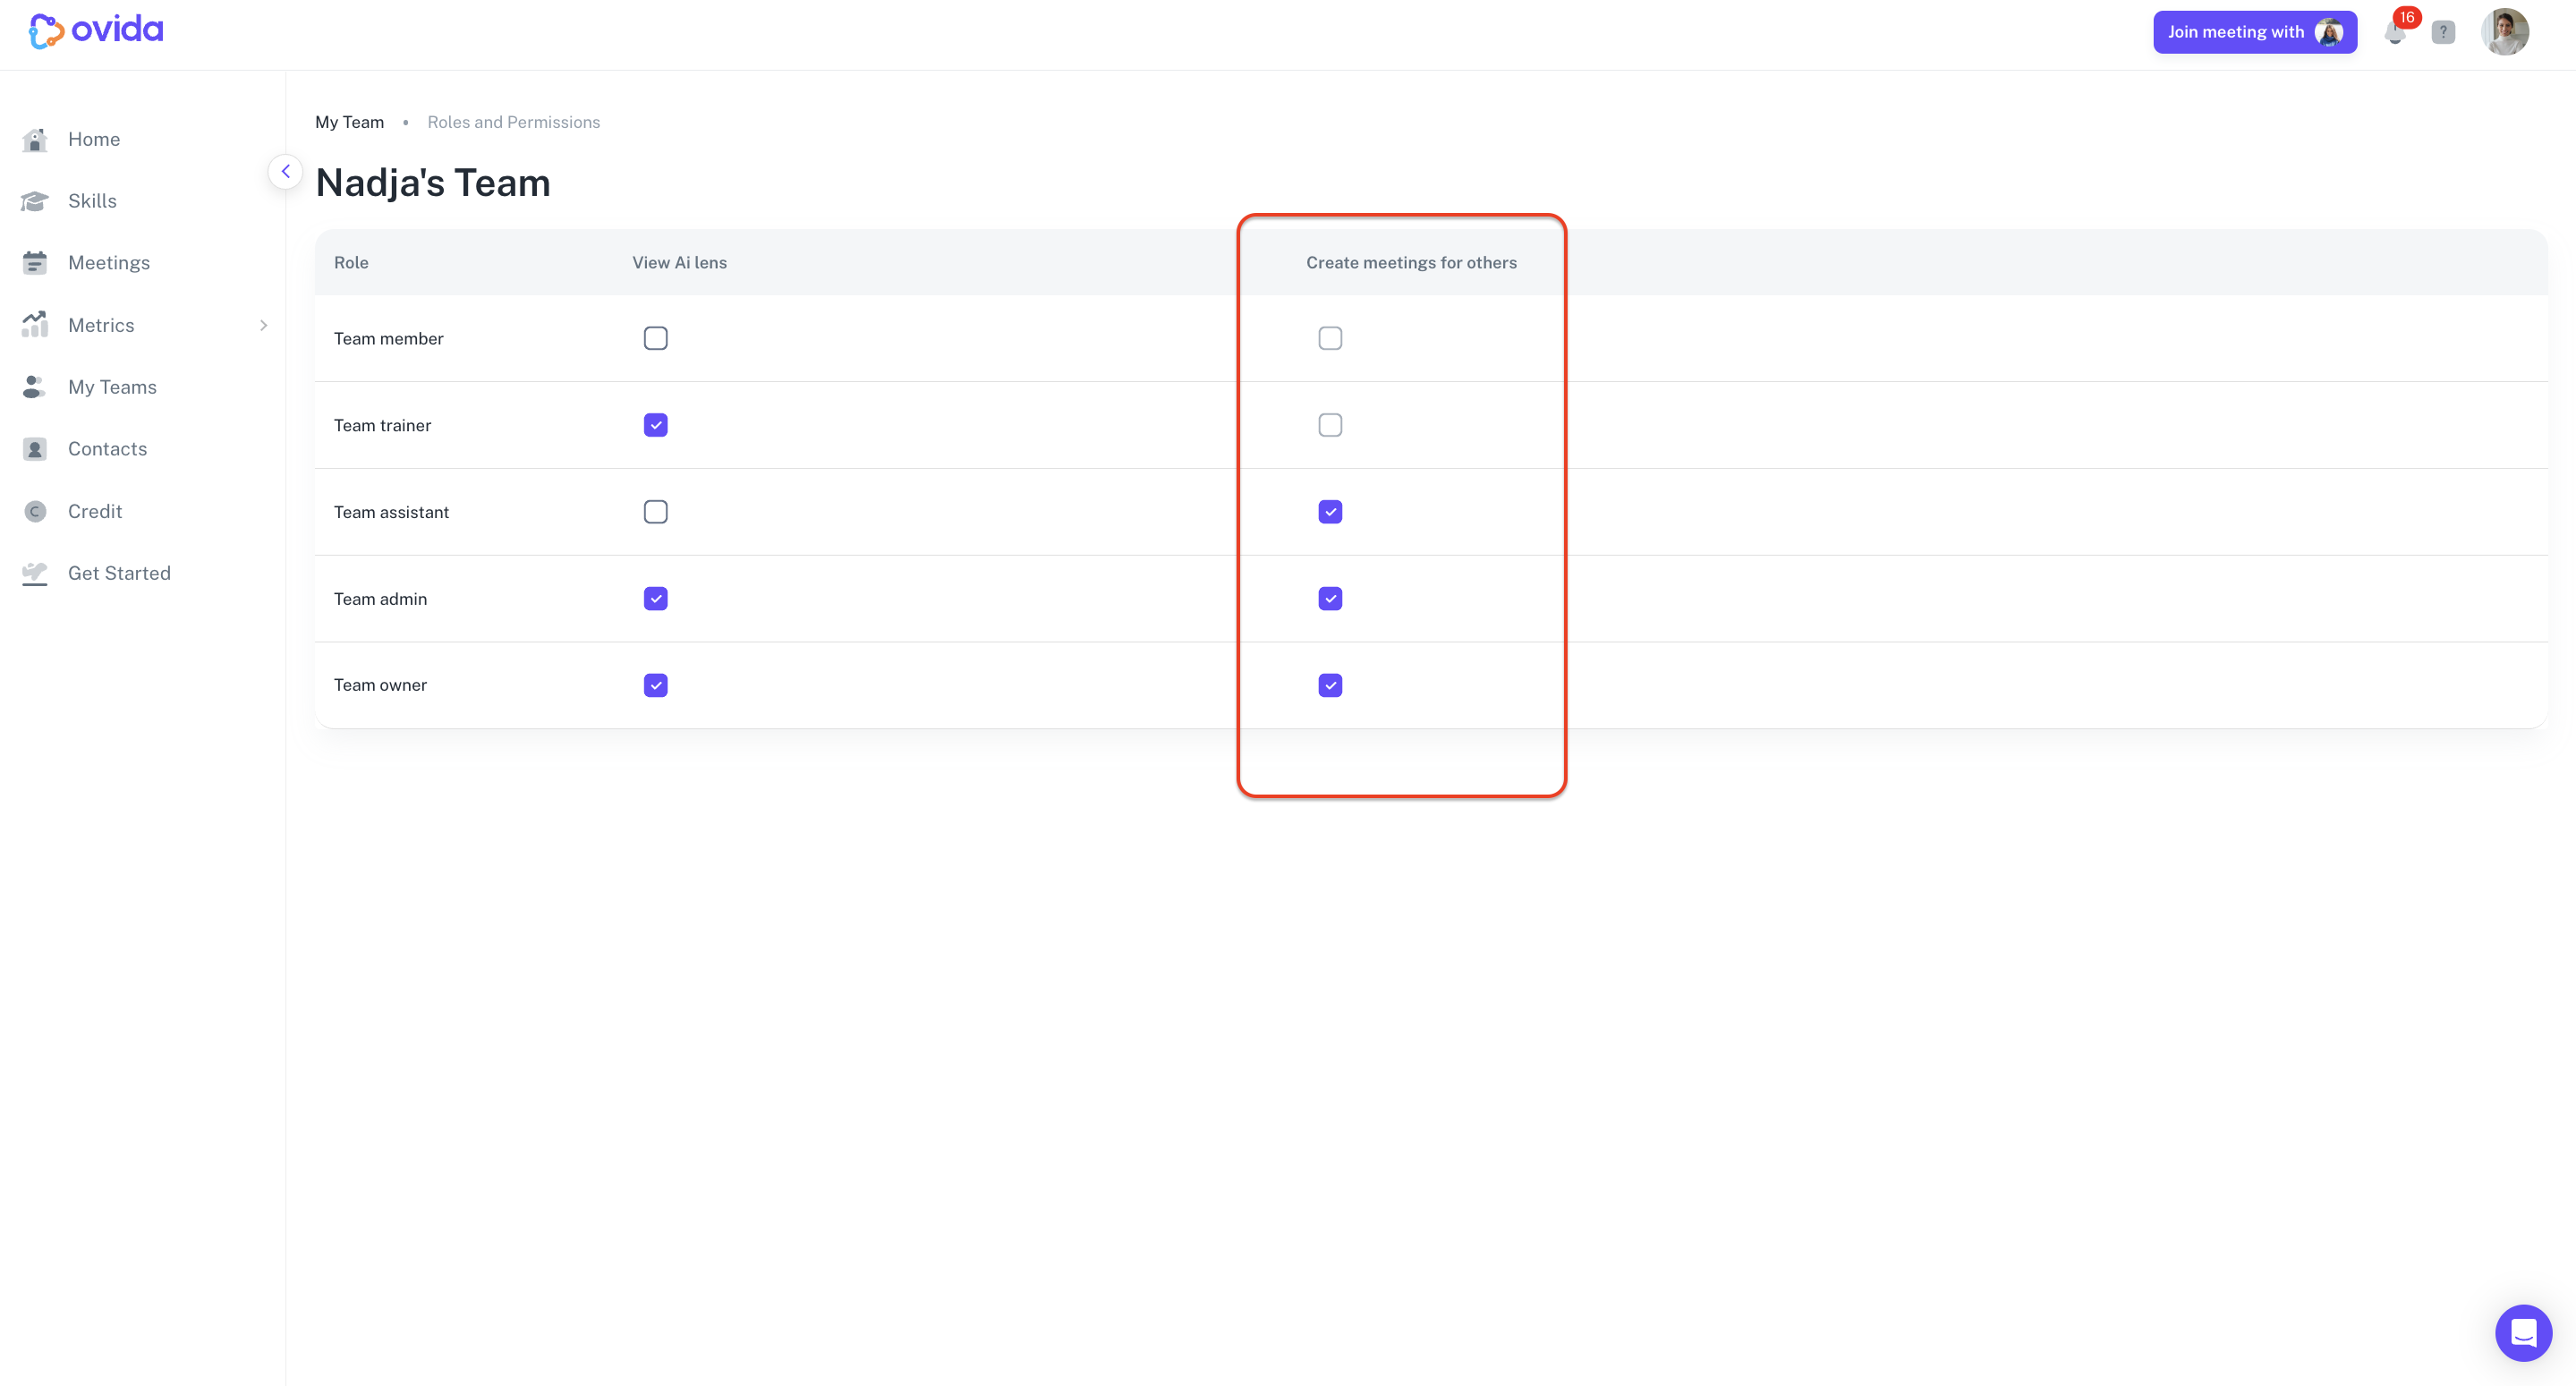Uncheck View Ai lens for Team admin
Viewport: 2576px width, 1386px height.
point(656,599)
